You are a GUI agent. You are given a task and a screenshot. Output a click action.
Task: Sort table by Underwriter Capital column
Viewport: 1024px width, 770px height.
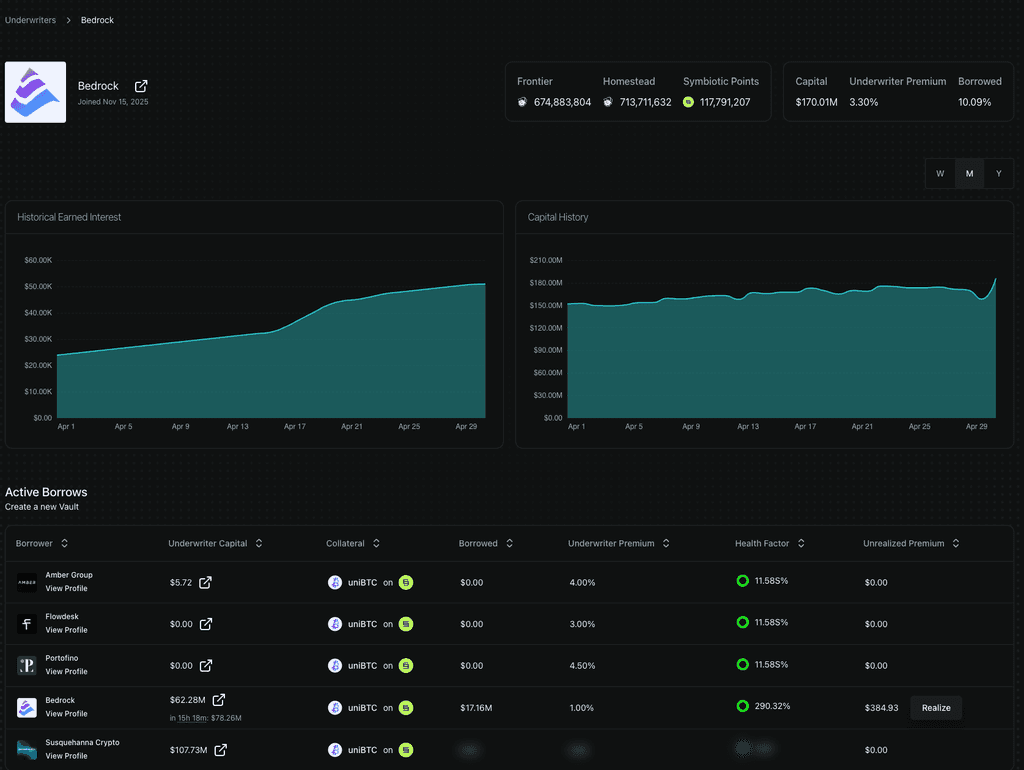pos(259,543)
